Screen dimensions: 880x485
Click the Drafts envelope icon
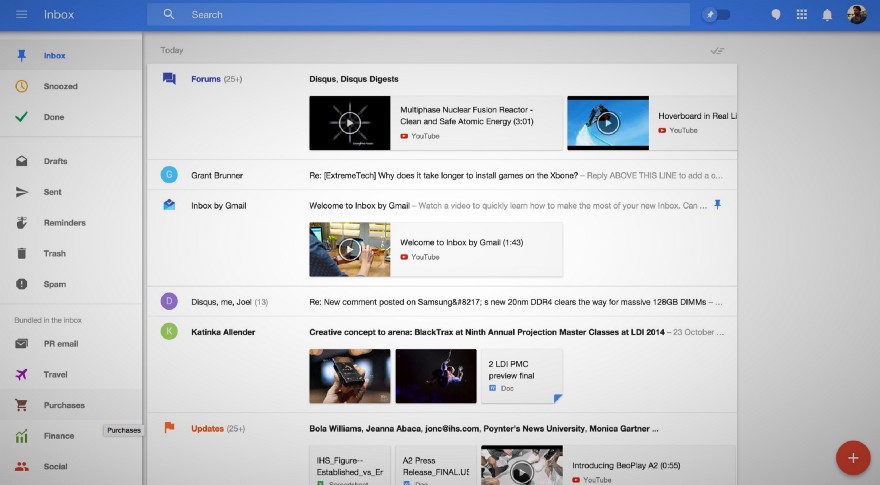(21, 161)
